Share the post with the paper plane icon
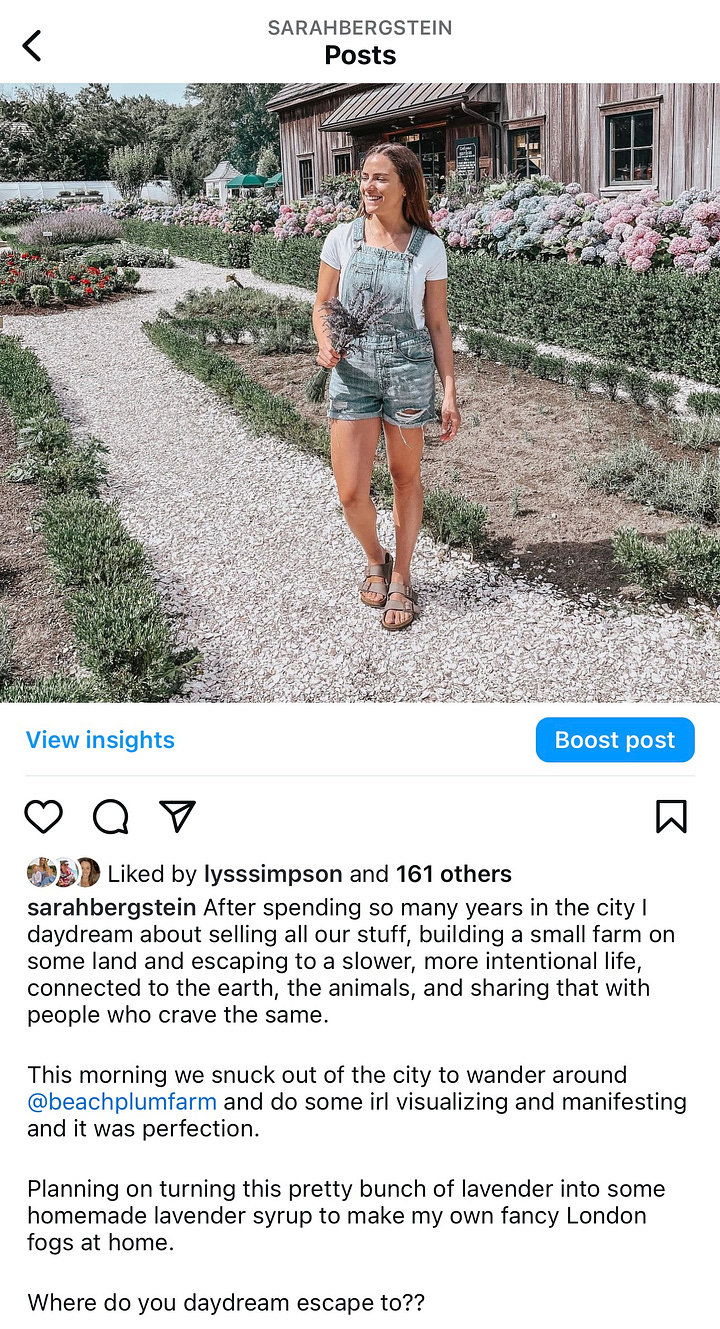The image size is (720, 1329). click(x=177, y=817)
